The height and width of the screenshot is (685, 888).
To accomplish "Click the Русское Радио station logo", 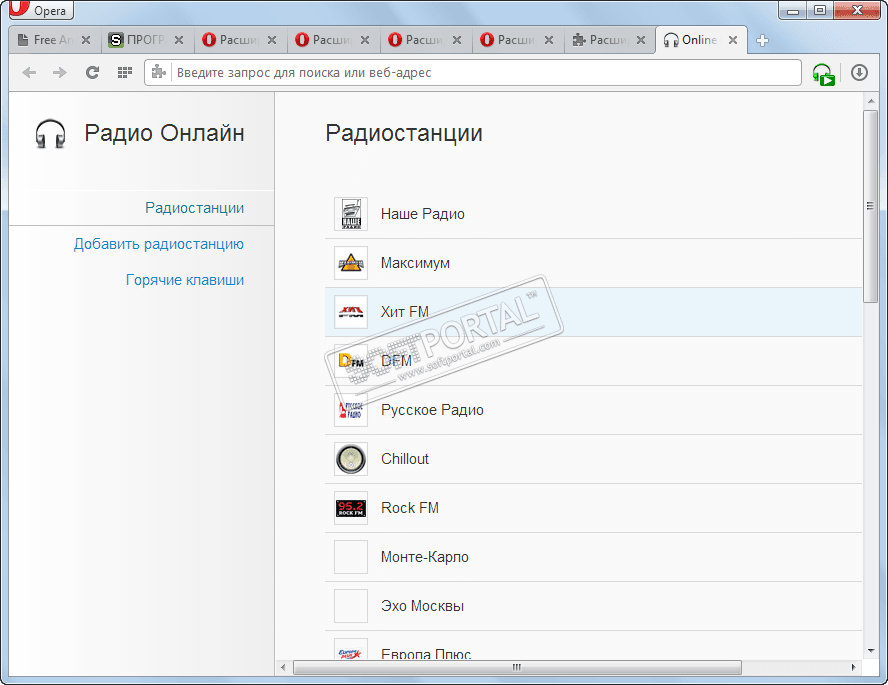I will (x=351, y=410).
